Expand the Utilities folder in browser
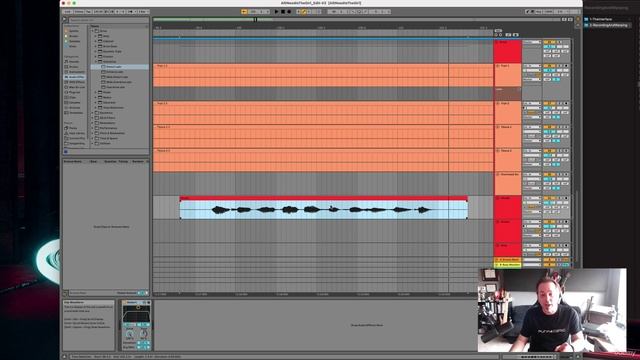 click(93, 143)
